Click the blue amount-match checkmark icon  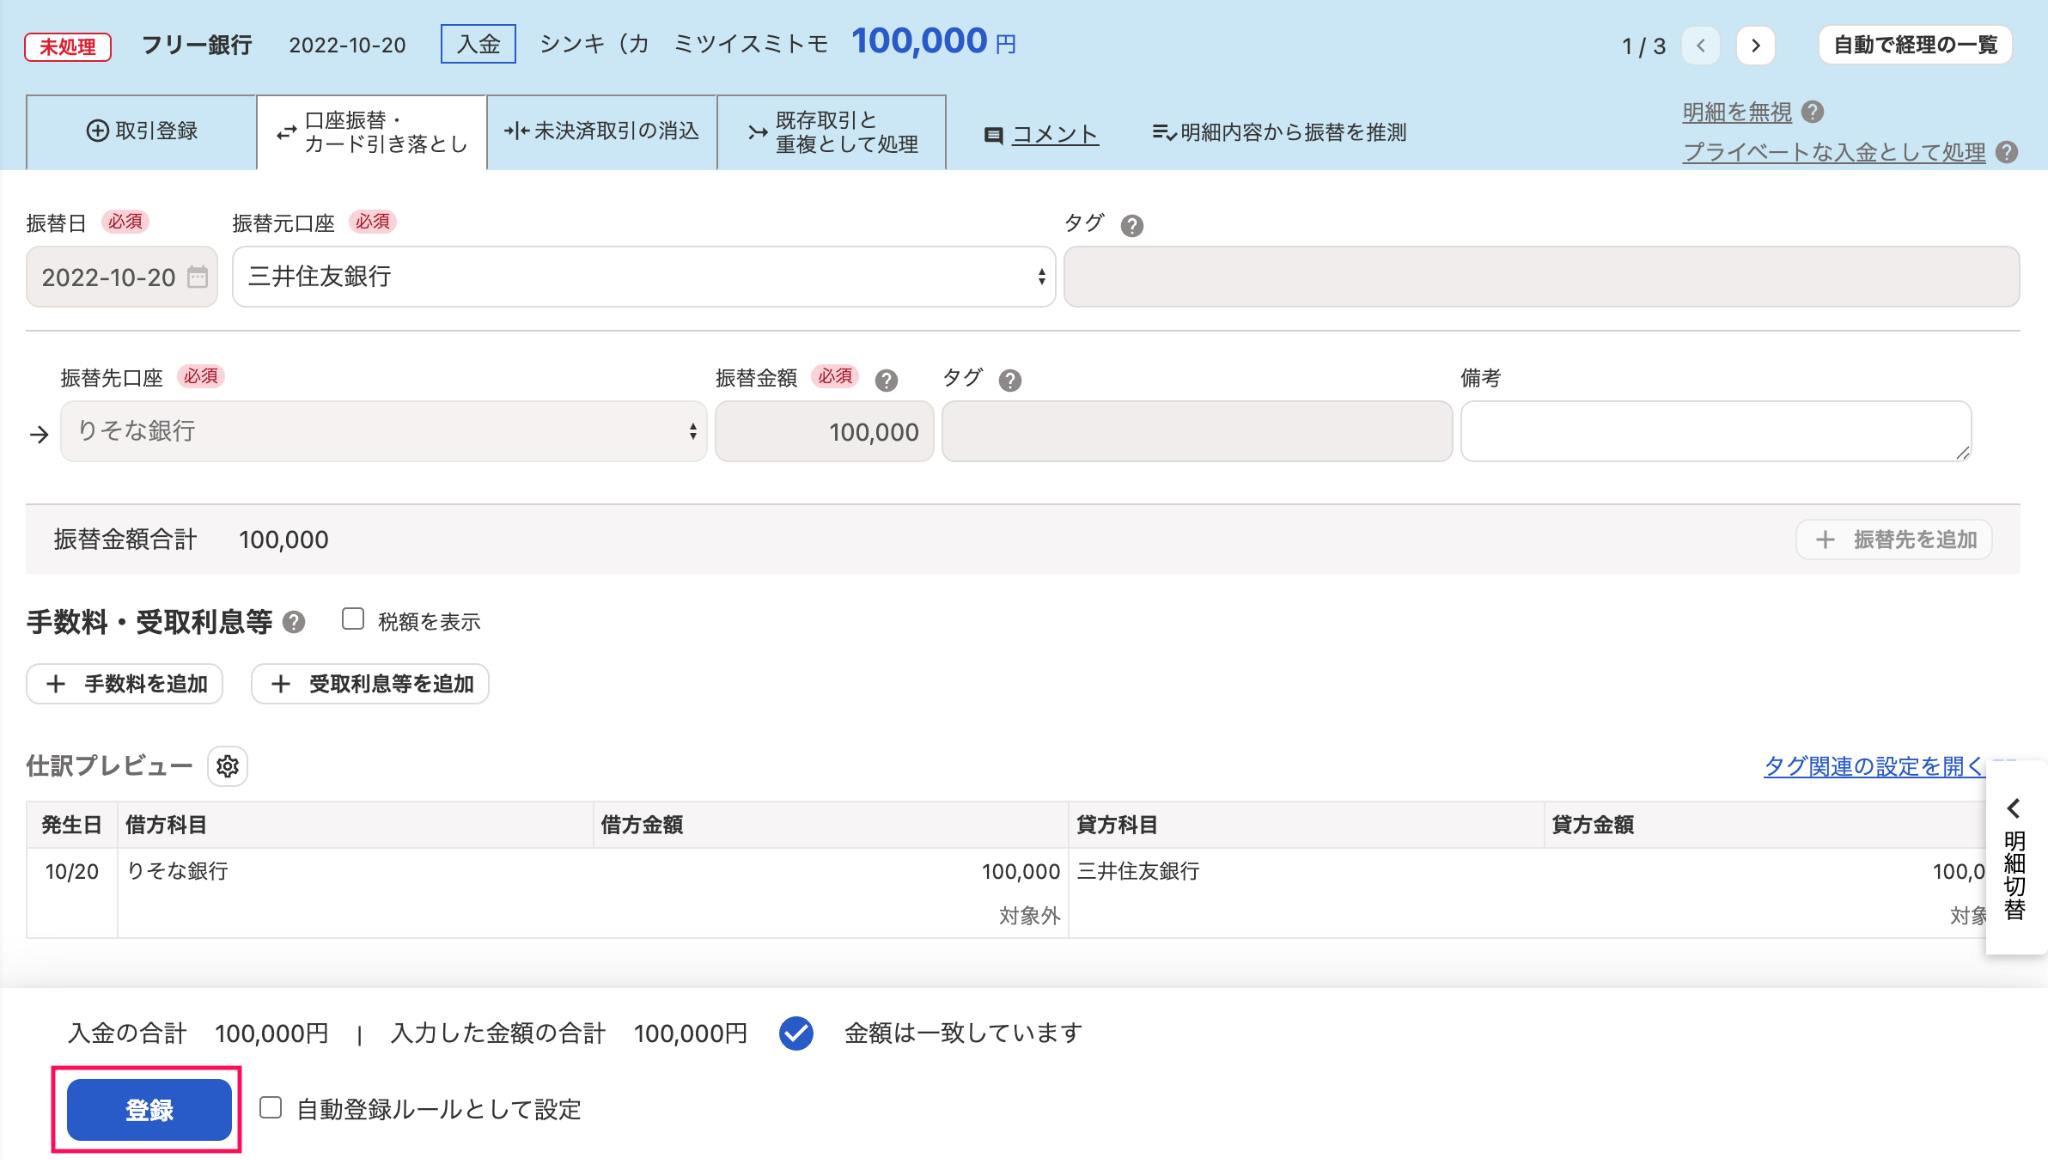(x=796, y=1033)
